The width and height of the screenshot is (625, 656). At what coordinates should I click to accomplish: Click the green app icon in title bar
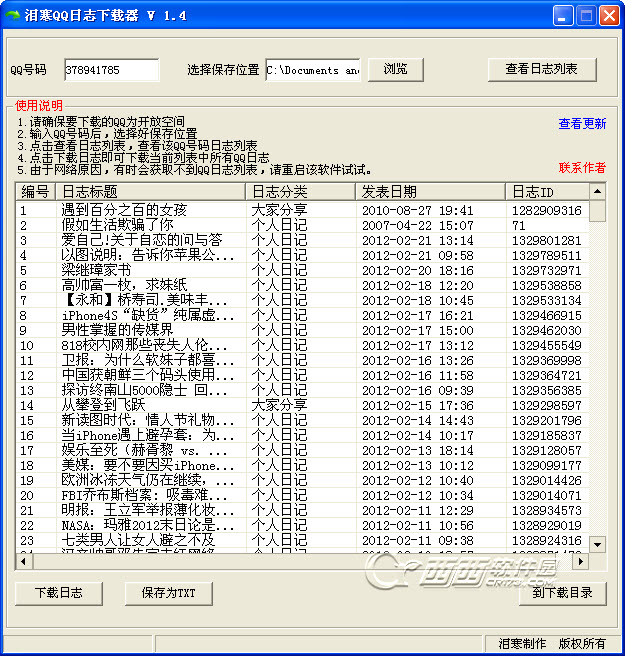(13, 15)
